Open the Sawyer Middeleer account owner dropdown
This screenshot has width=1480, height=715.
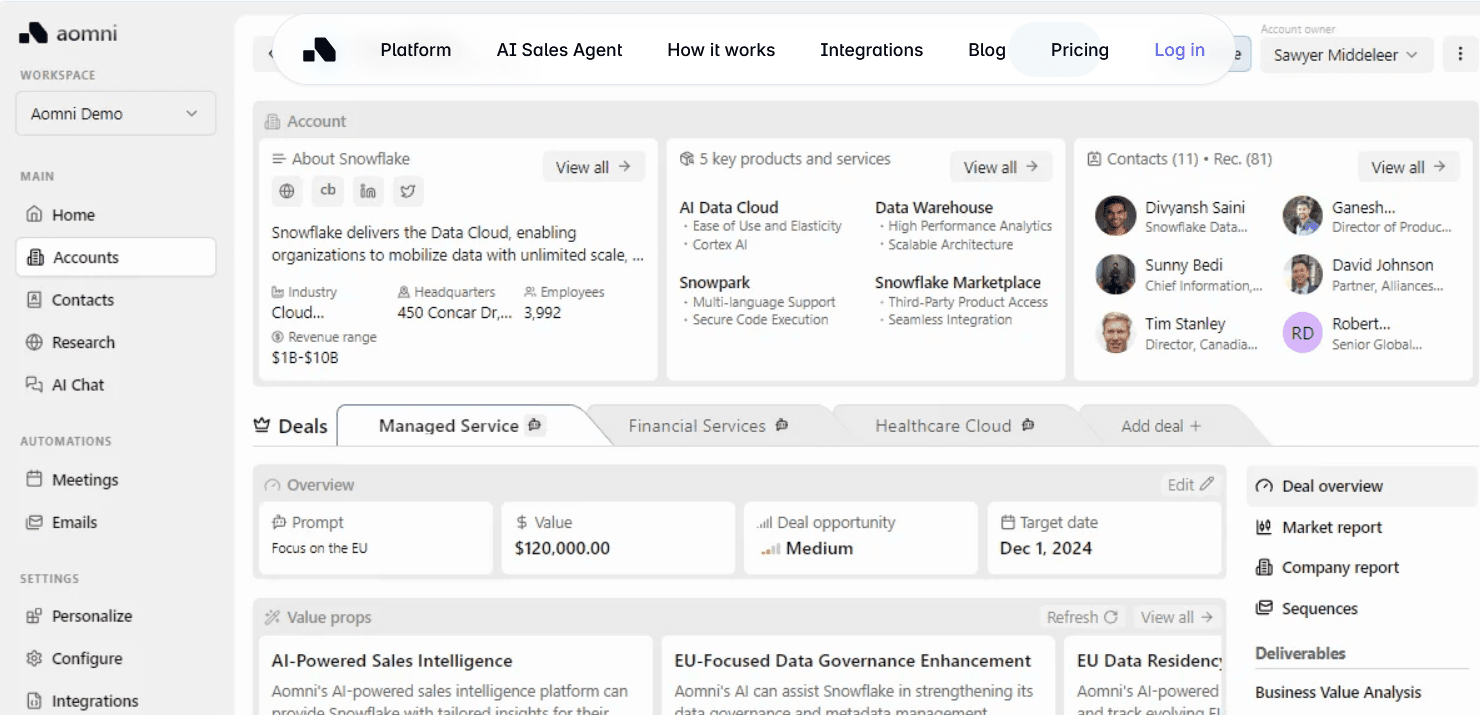tap(1345, 55)
